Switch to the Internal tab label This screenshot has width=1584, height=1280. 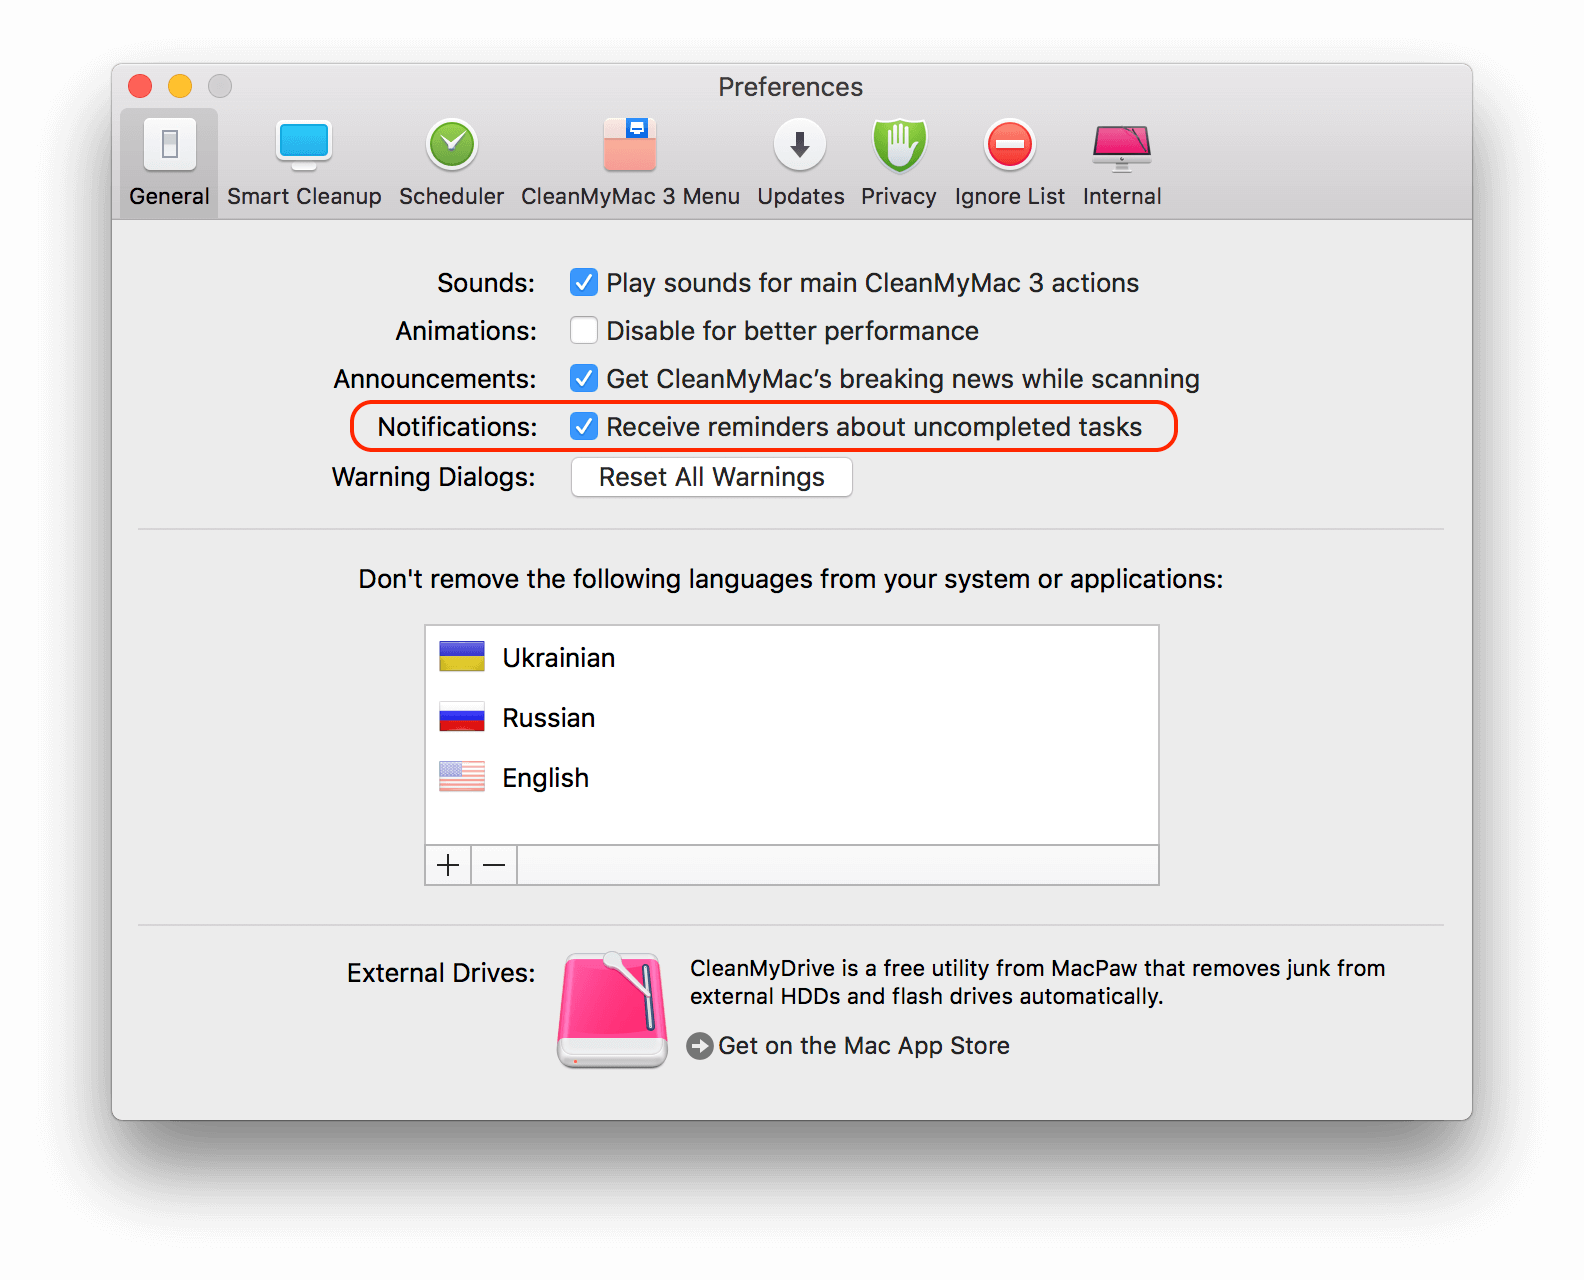[x=1122, y=196]
